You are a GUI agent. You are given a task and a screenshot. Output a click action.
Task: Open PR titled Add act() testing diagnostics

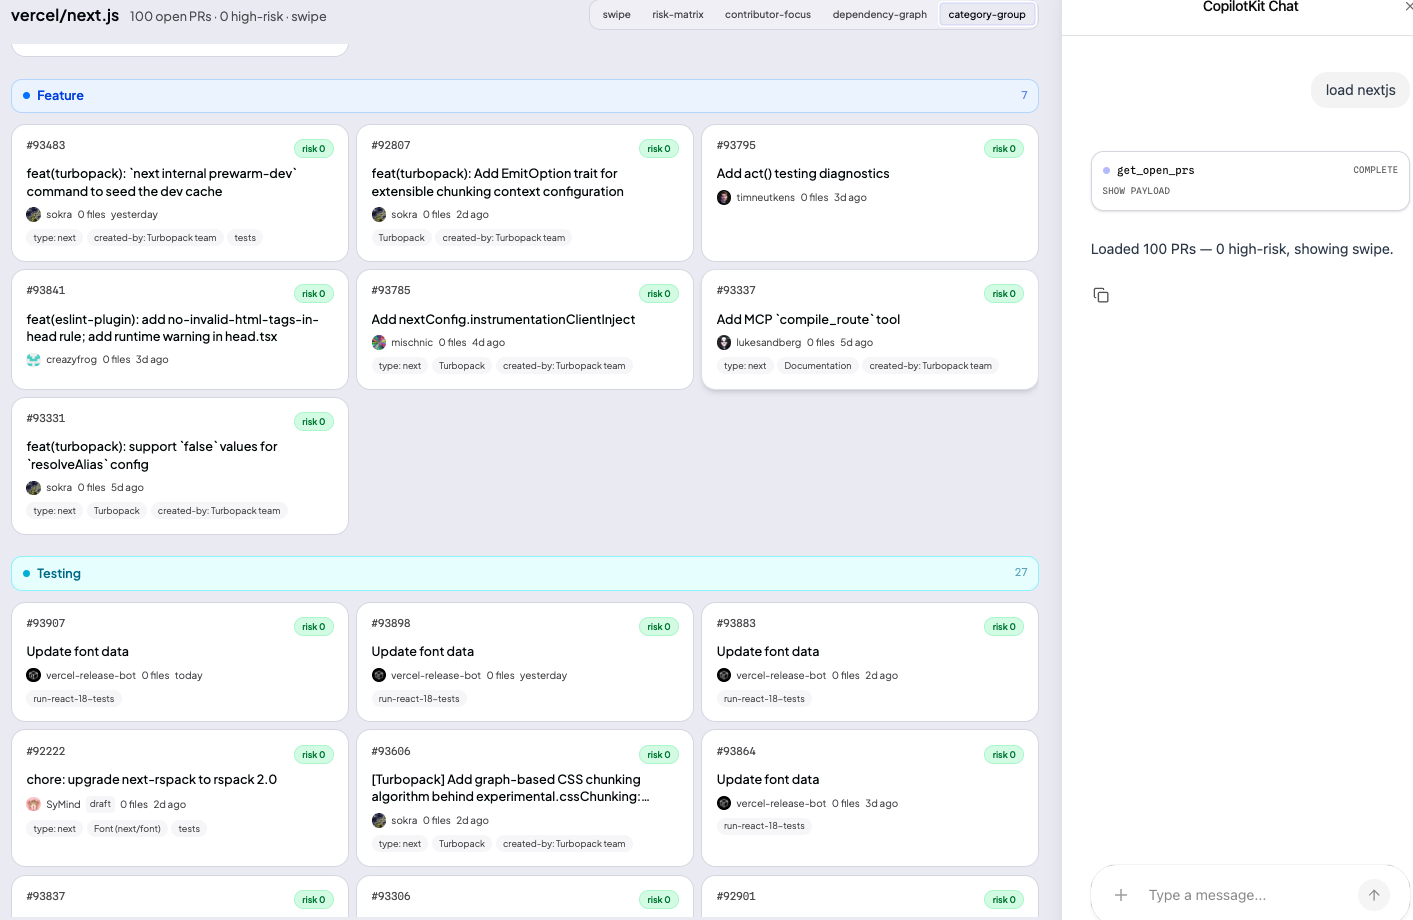(803, 174)
